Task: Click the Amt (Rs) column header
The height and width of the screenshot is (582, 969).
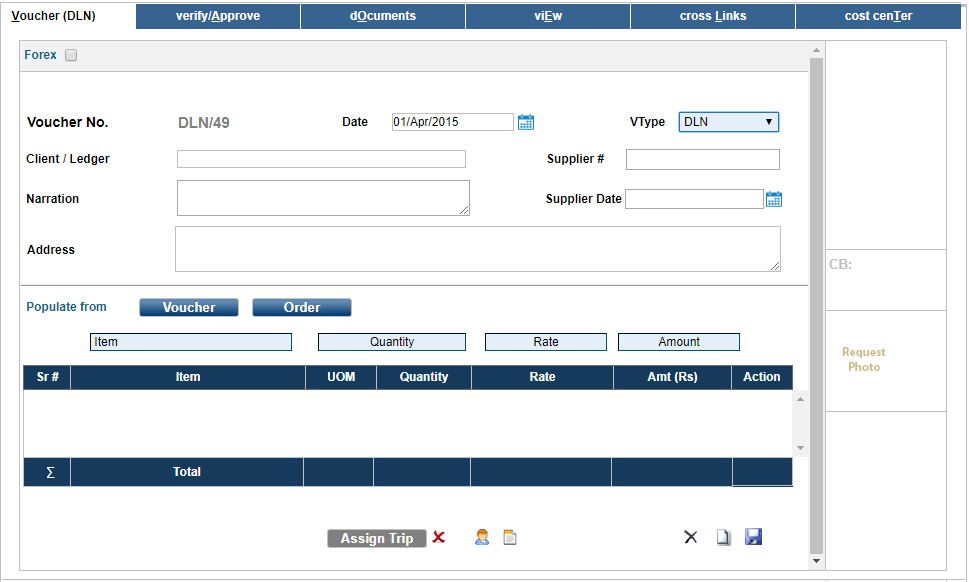Action: click(x=672, y=377)
